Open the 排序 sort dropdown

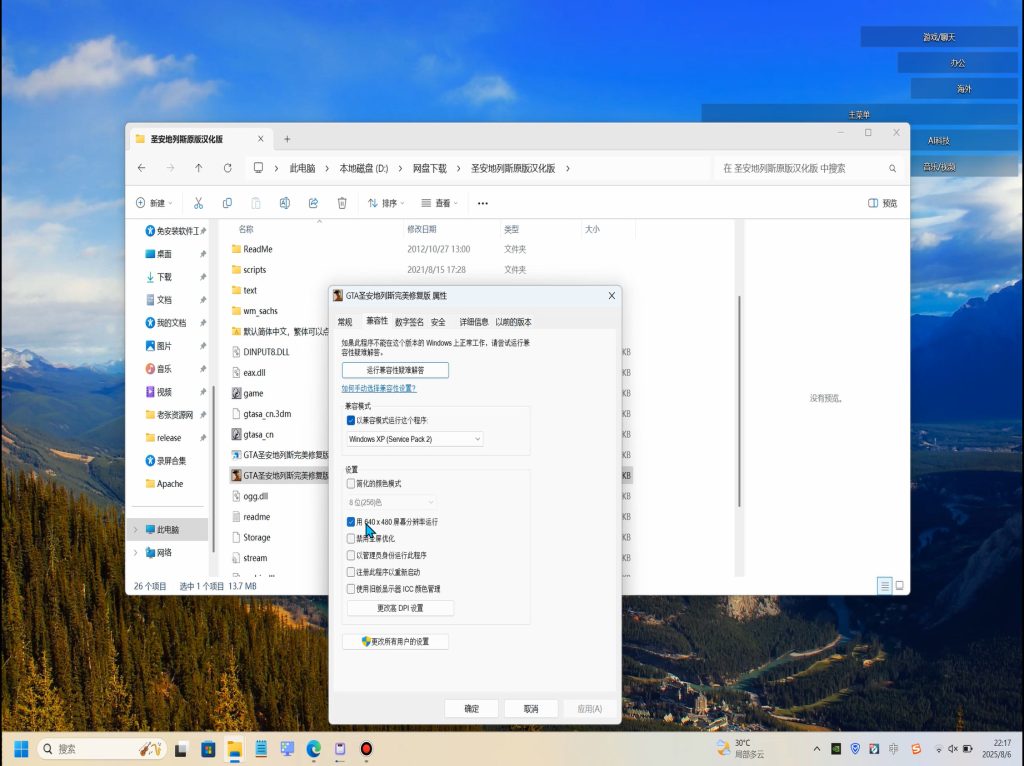[x=386, y=203]
